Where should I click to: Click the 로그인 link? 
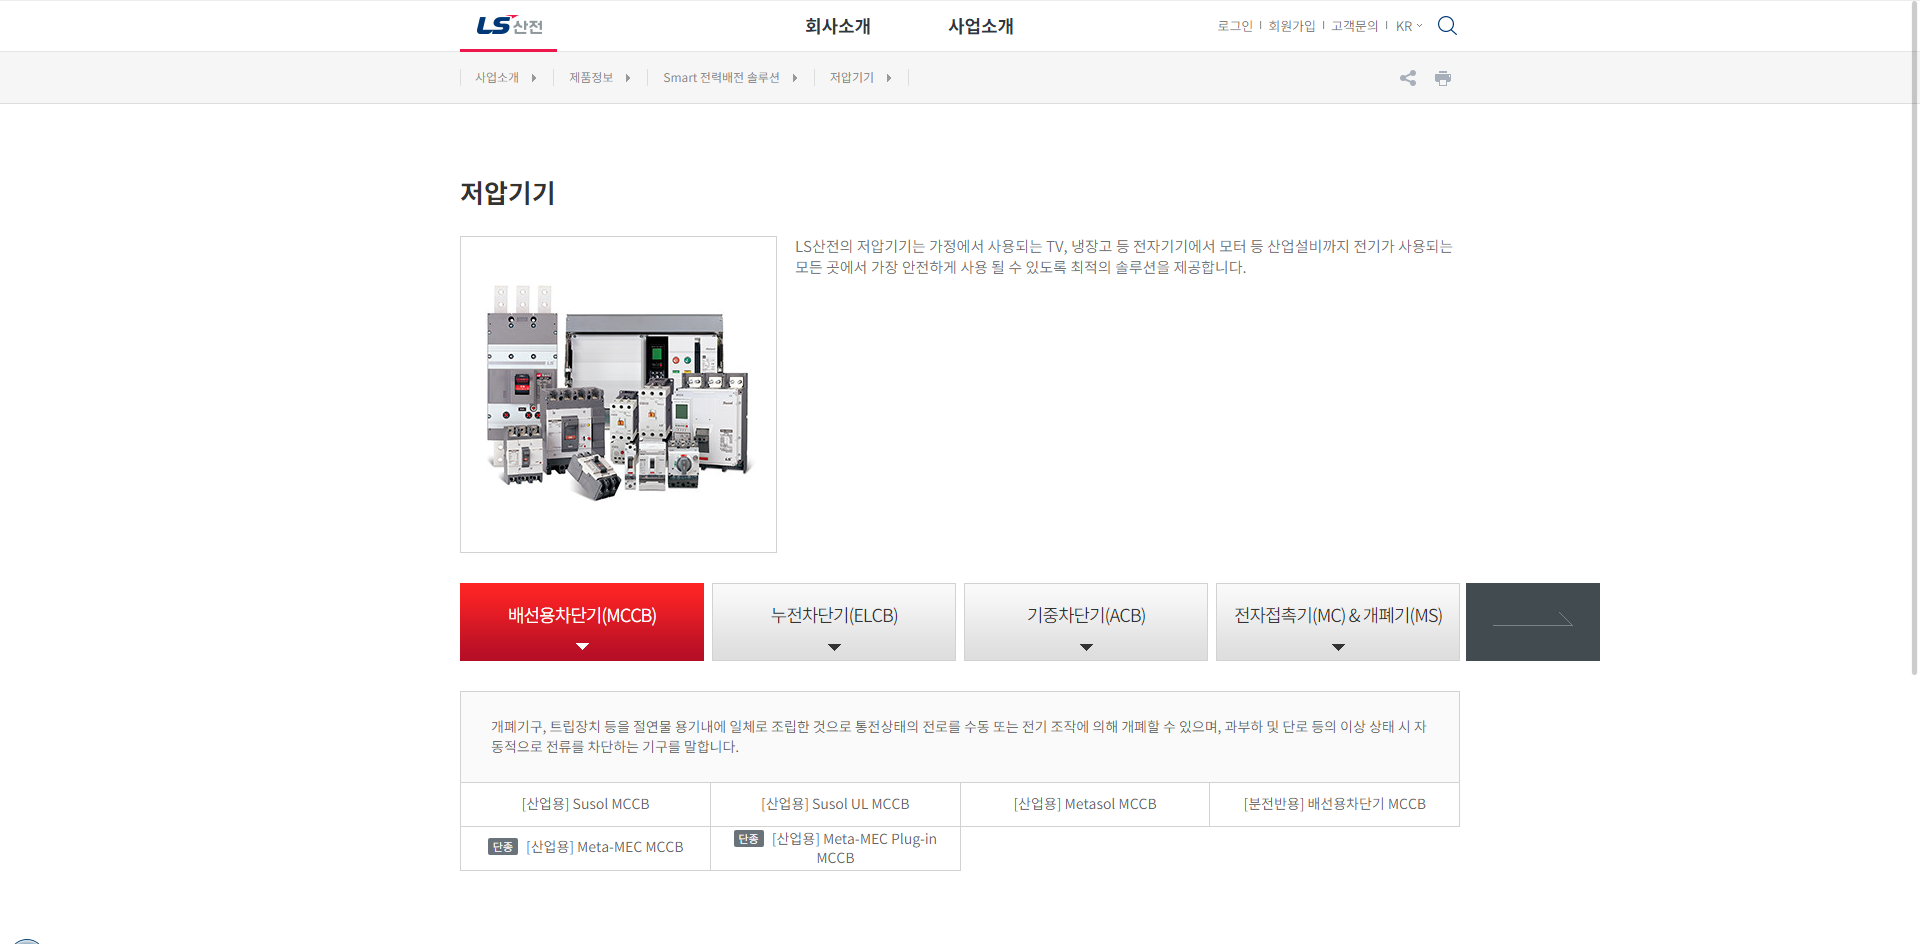click(1234, 26)
